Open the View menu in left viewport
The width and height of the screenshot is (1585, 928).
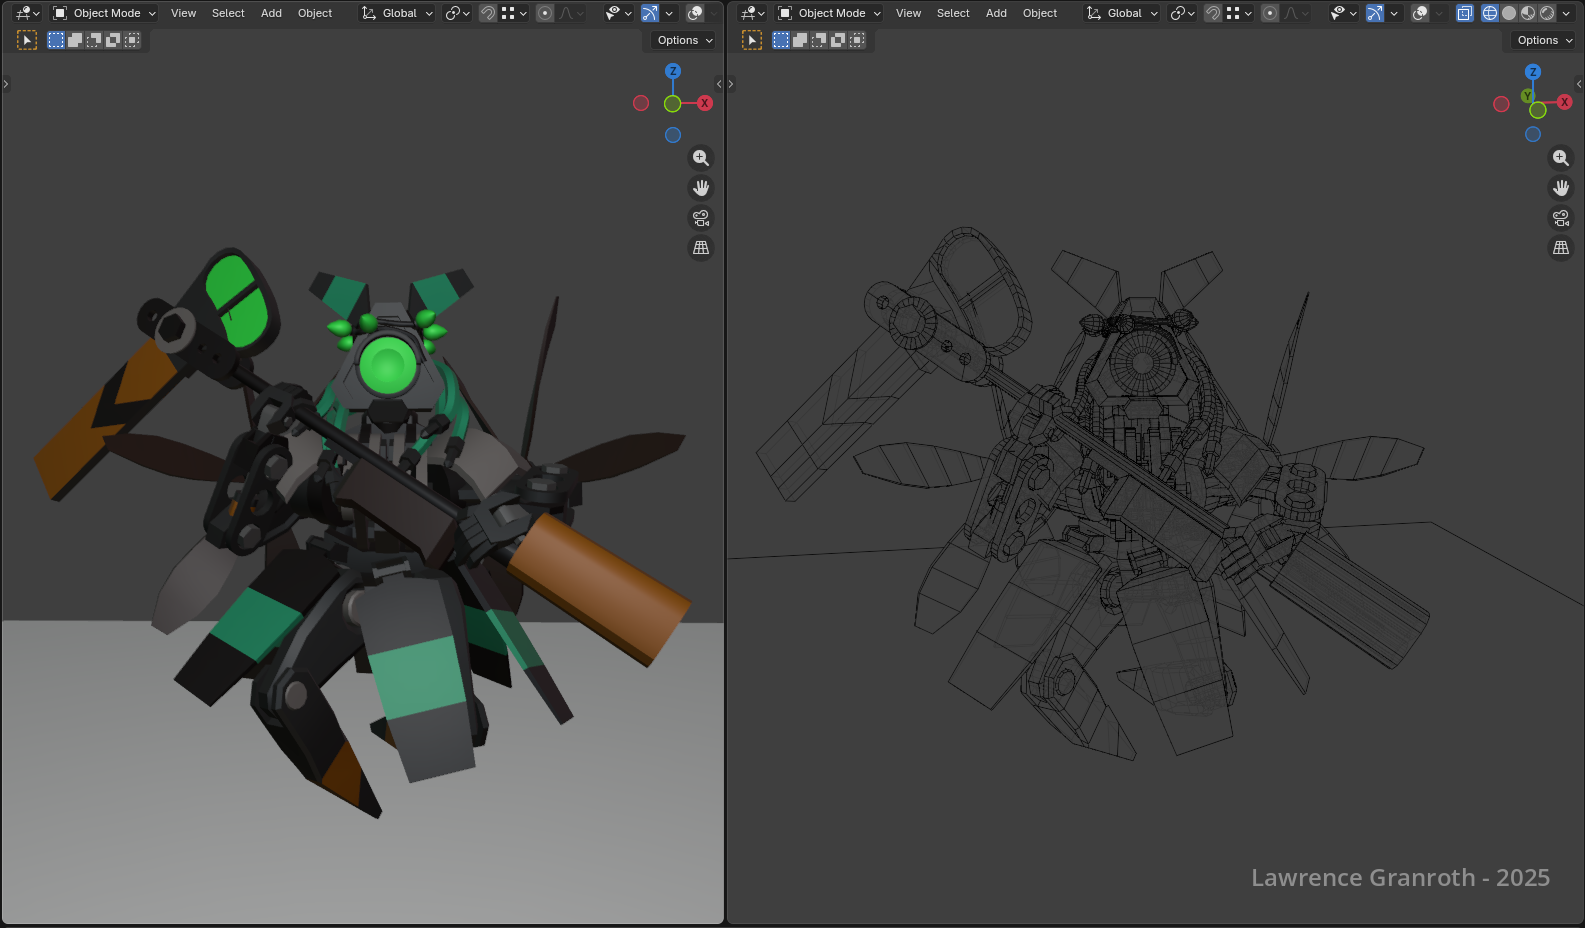[183, 13]
